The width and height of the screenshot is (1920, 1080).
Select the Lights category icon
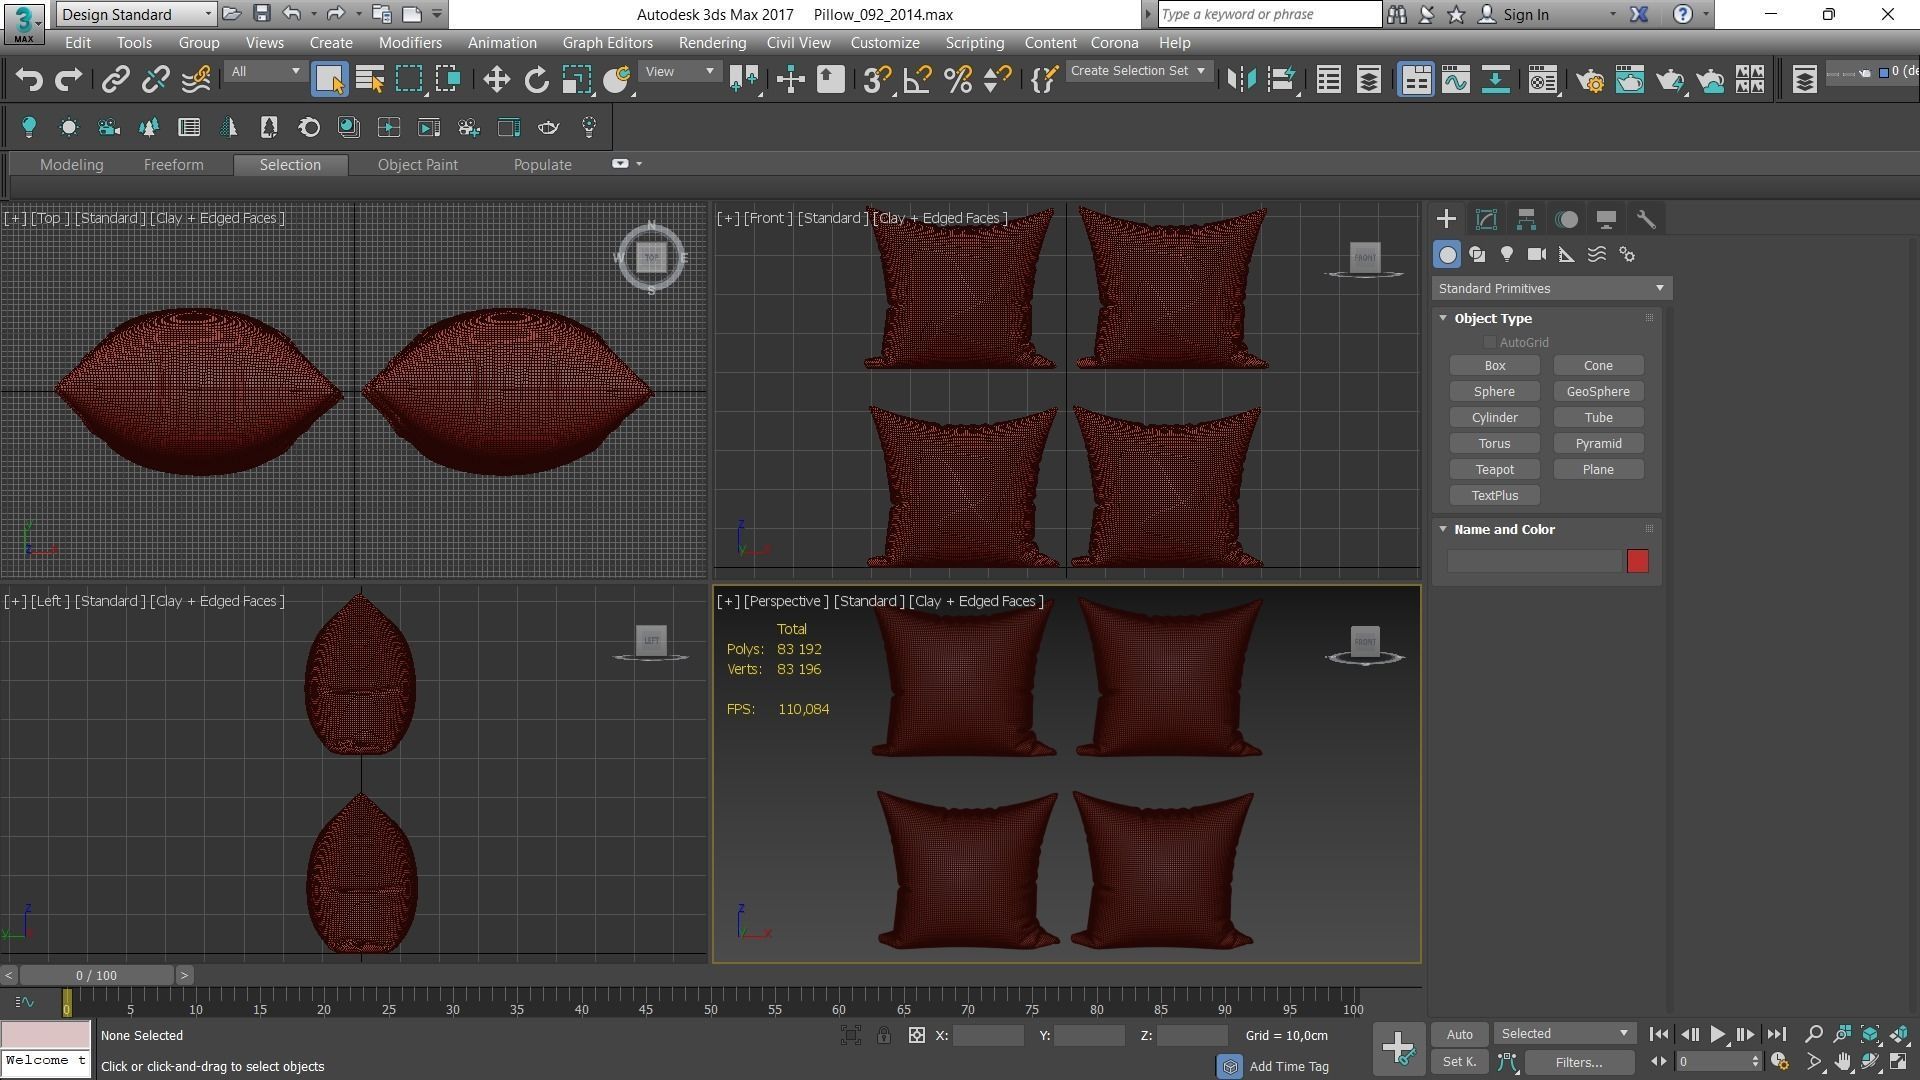1507,255
